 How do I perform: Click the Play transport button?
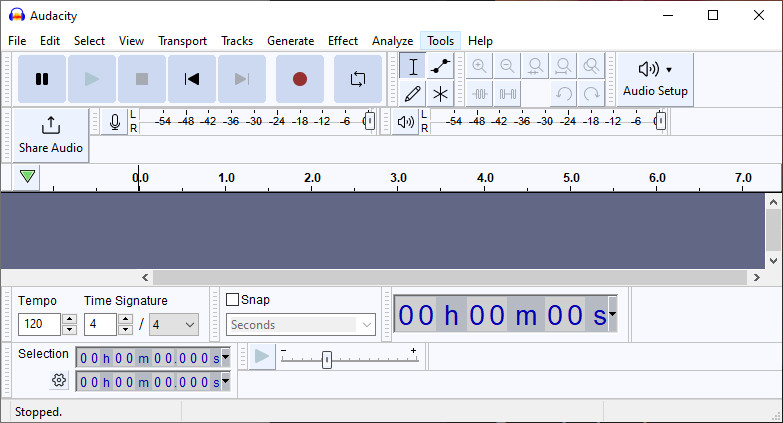[x=92, y=79]
